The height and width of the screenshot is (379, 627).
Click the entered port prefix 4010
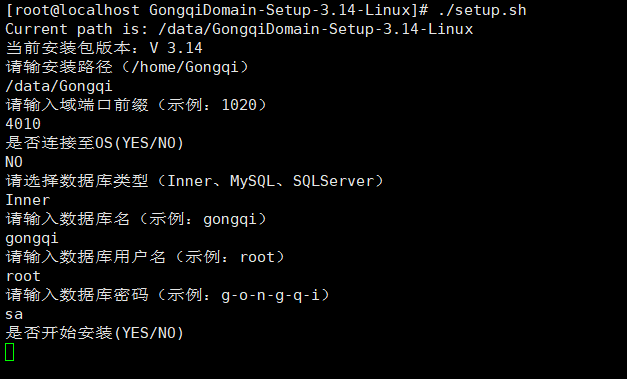tap(23, 124)
